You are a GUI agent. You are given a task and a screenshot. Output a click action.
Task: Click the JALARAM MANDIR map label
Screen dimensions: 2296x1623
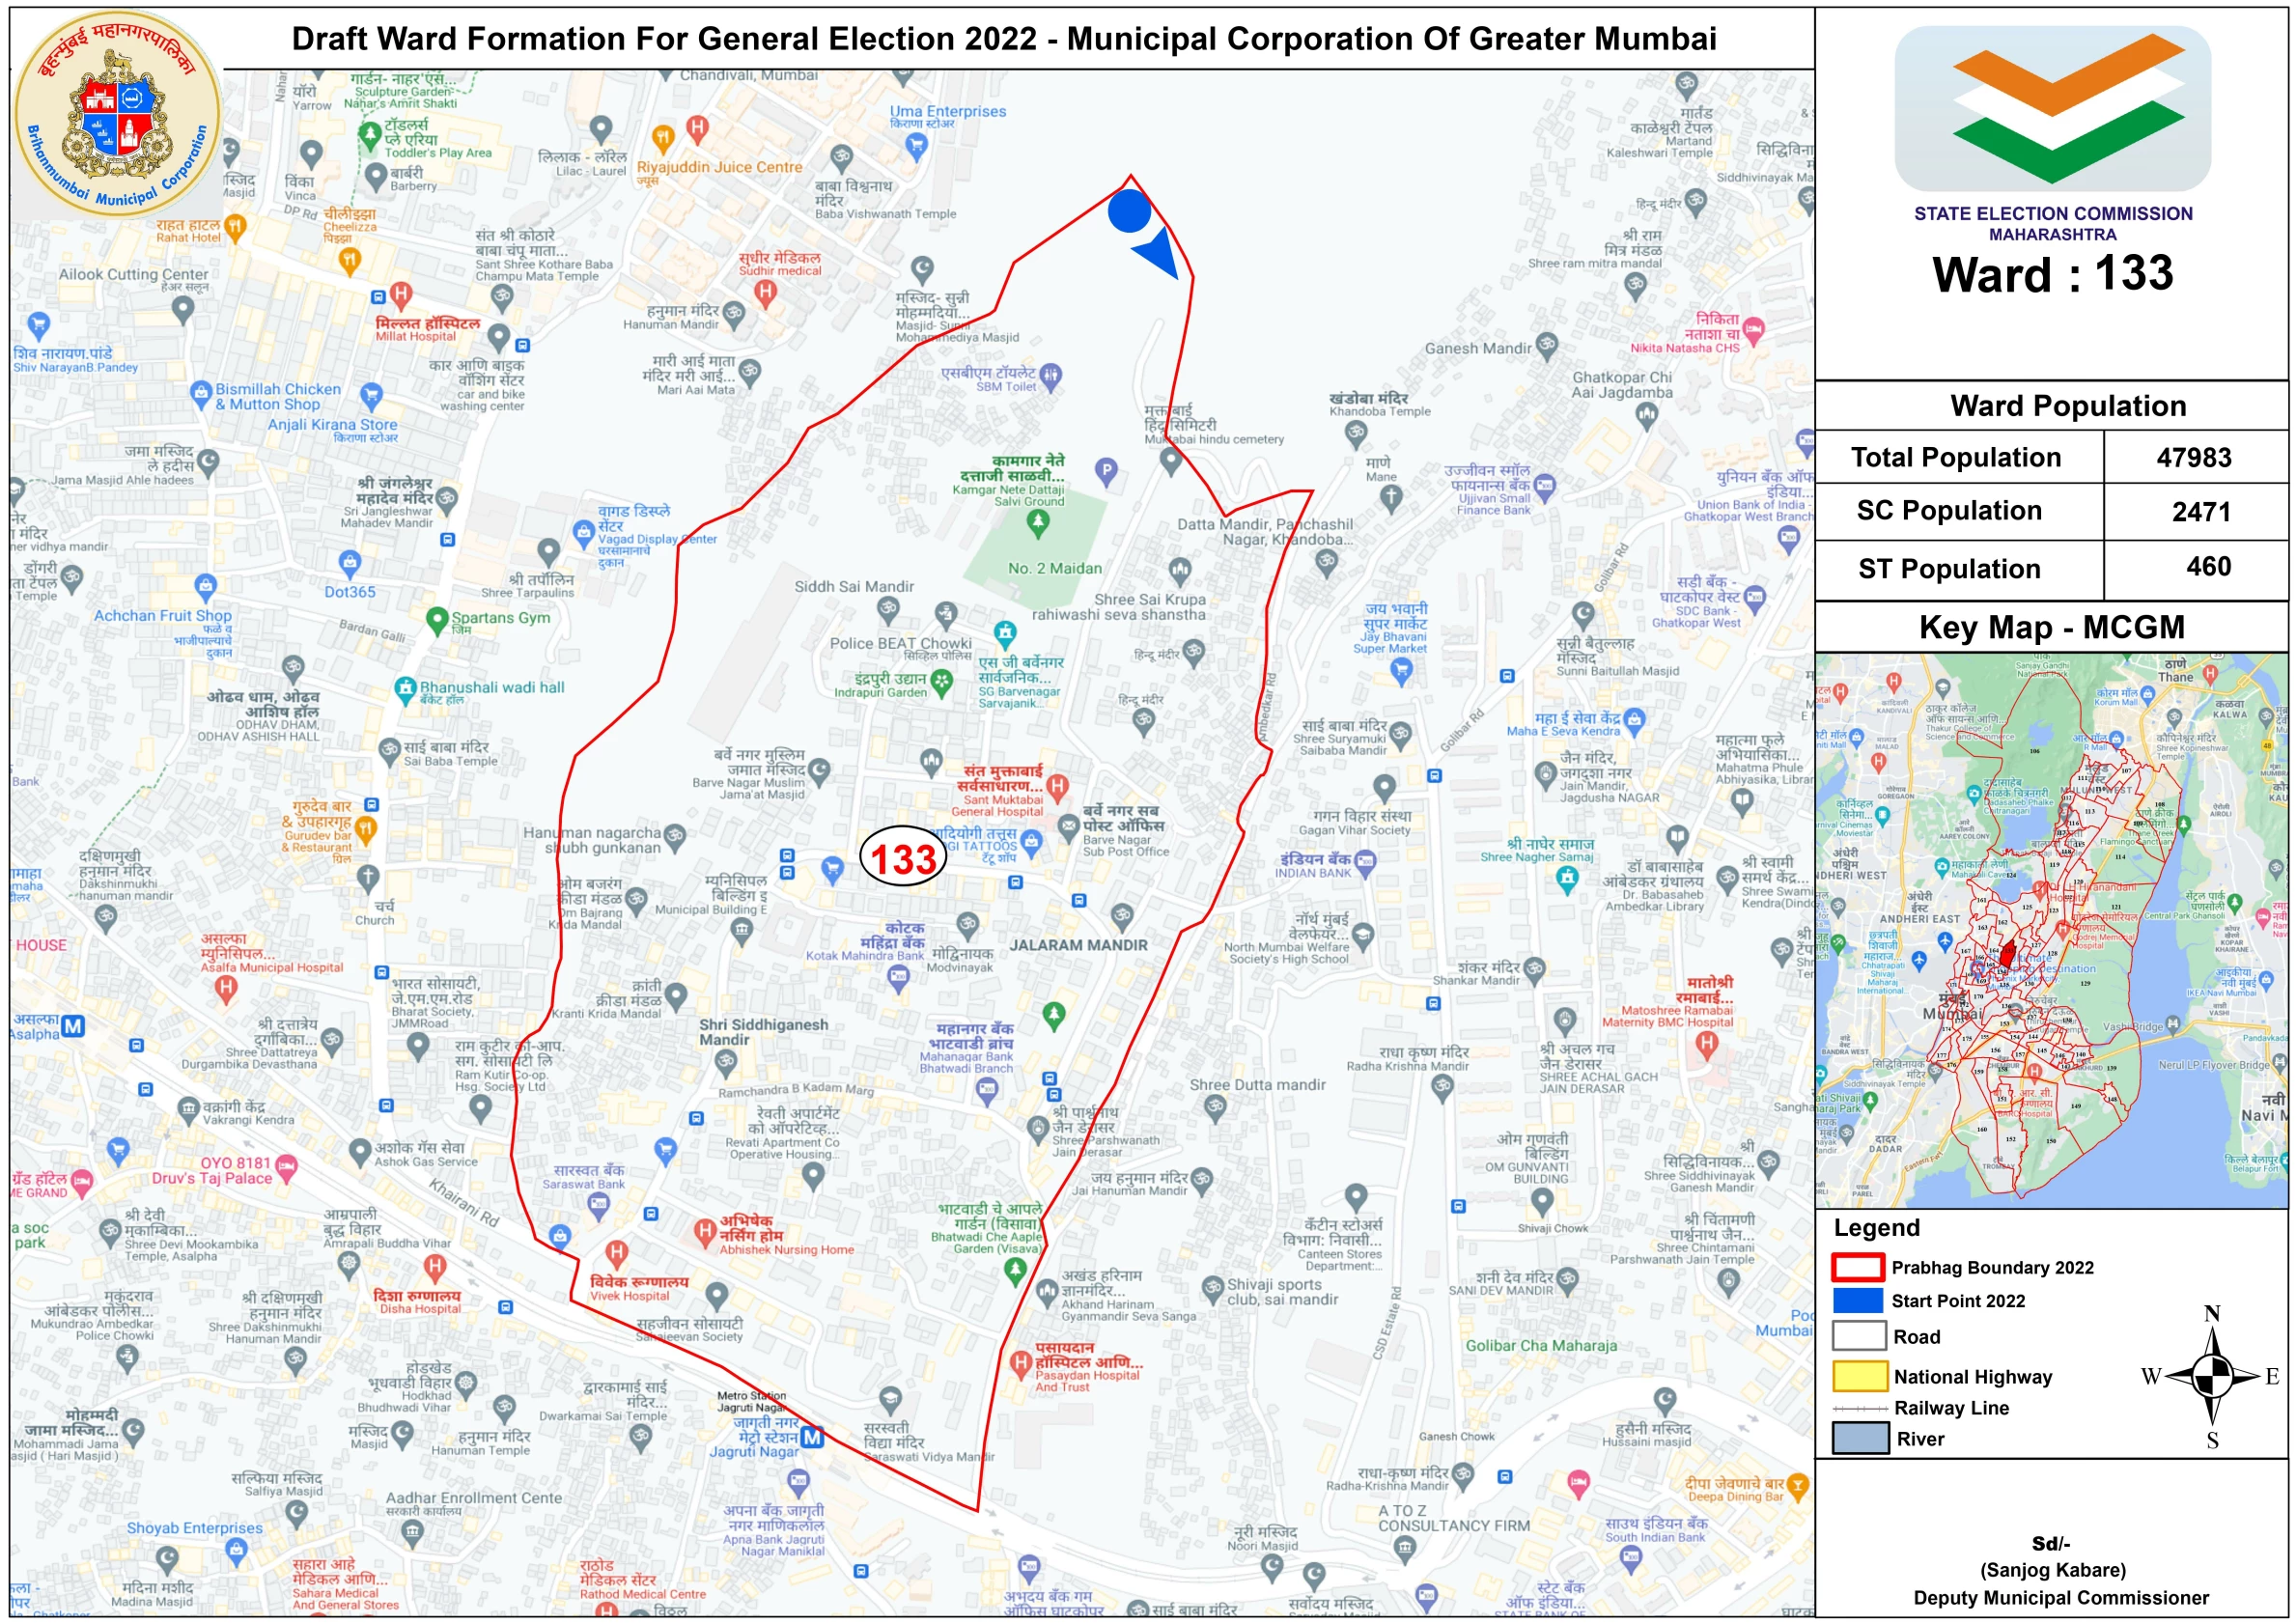point(1078,944)
